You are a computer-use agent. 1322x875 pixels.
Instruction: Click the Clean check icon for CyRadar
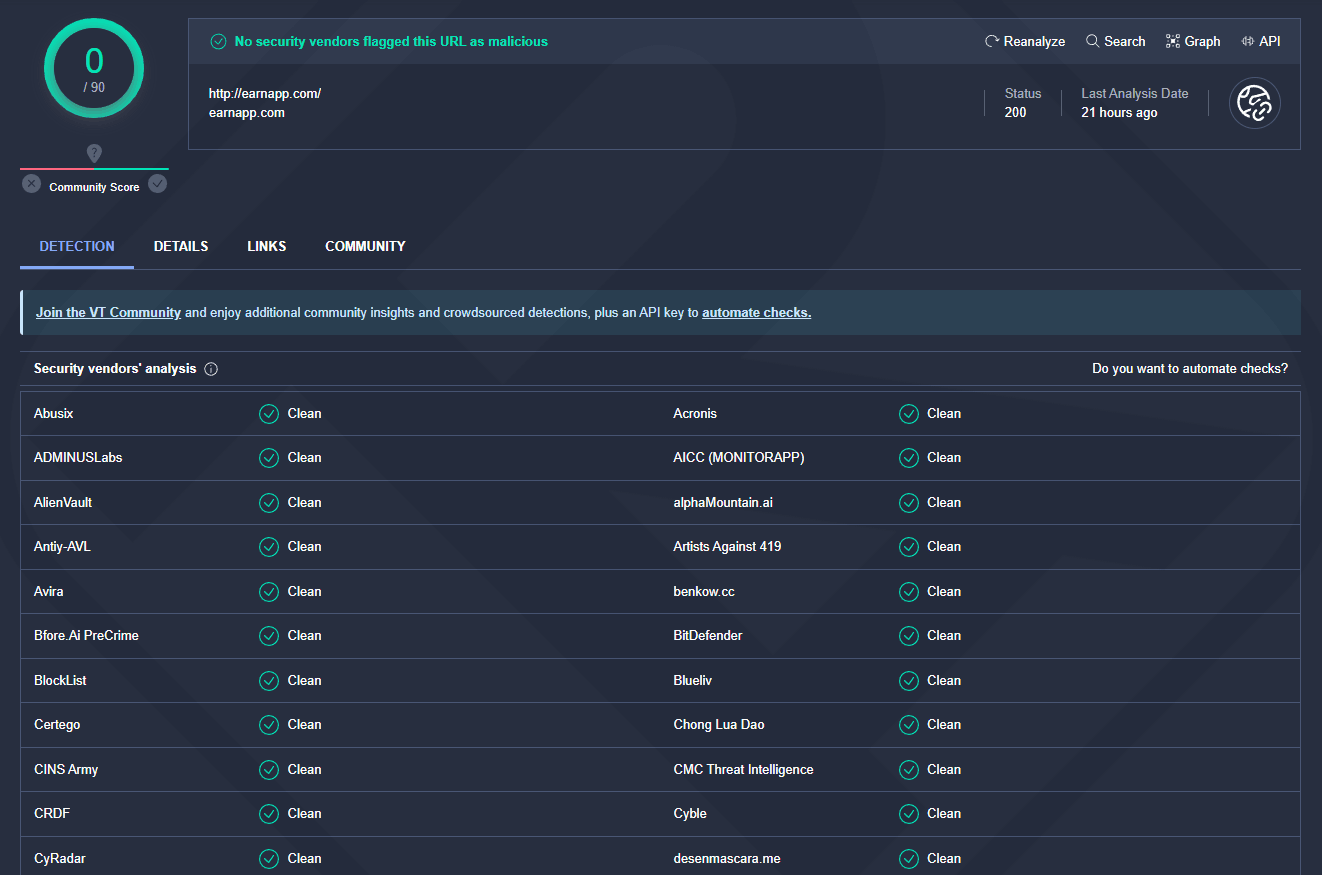pyautogui.click(x=269, y=858)
